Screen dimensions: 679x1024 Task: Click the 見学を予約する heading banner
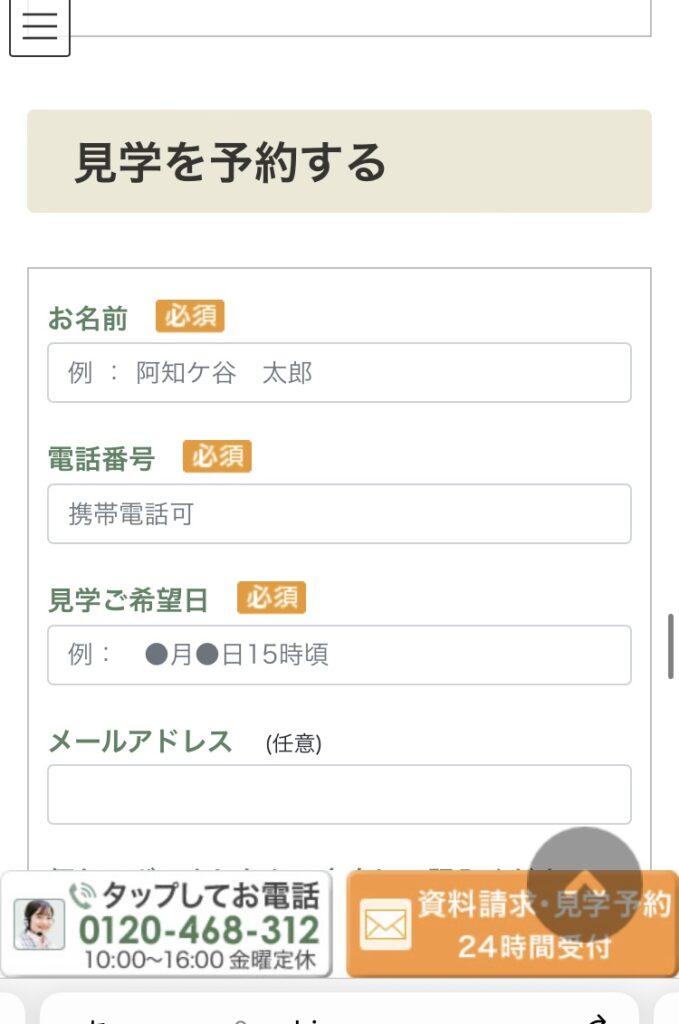(x=340, y=161)
